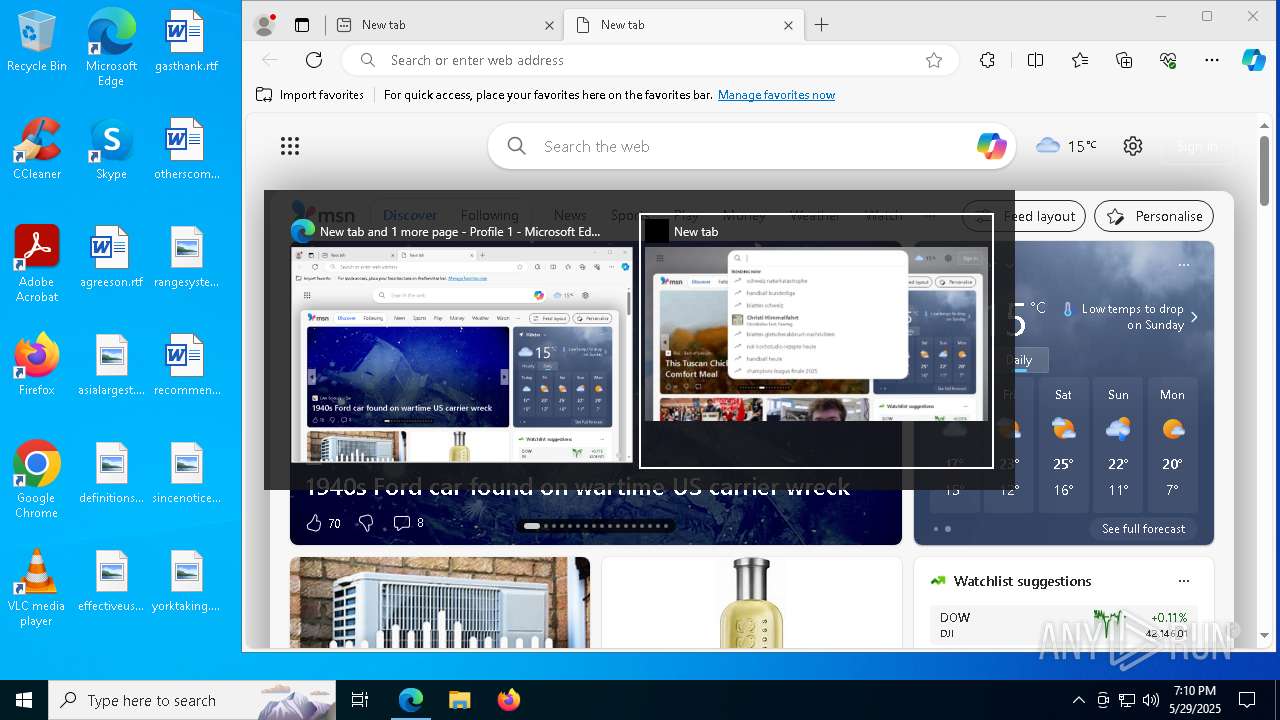Open Adobe Acrobat desktop shortcut
This screenshot has height=720, width=1280.
pyautogui.click(x=37, y=263)
